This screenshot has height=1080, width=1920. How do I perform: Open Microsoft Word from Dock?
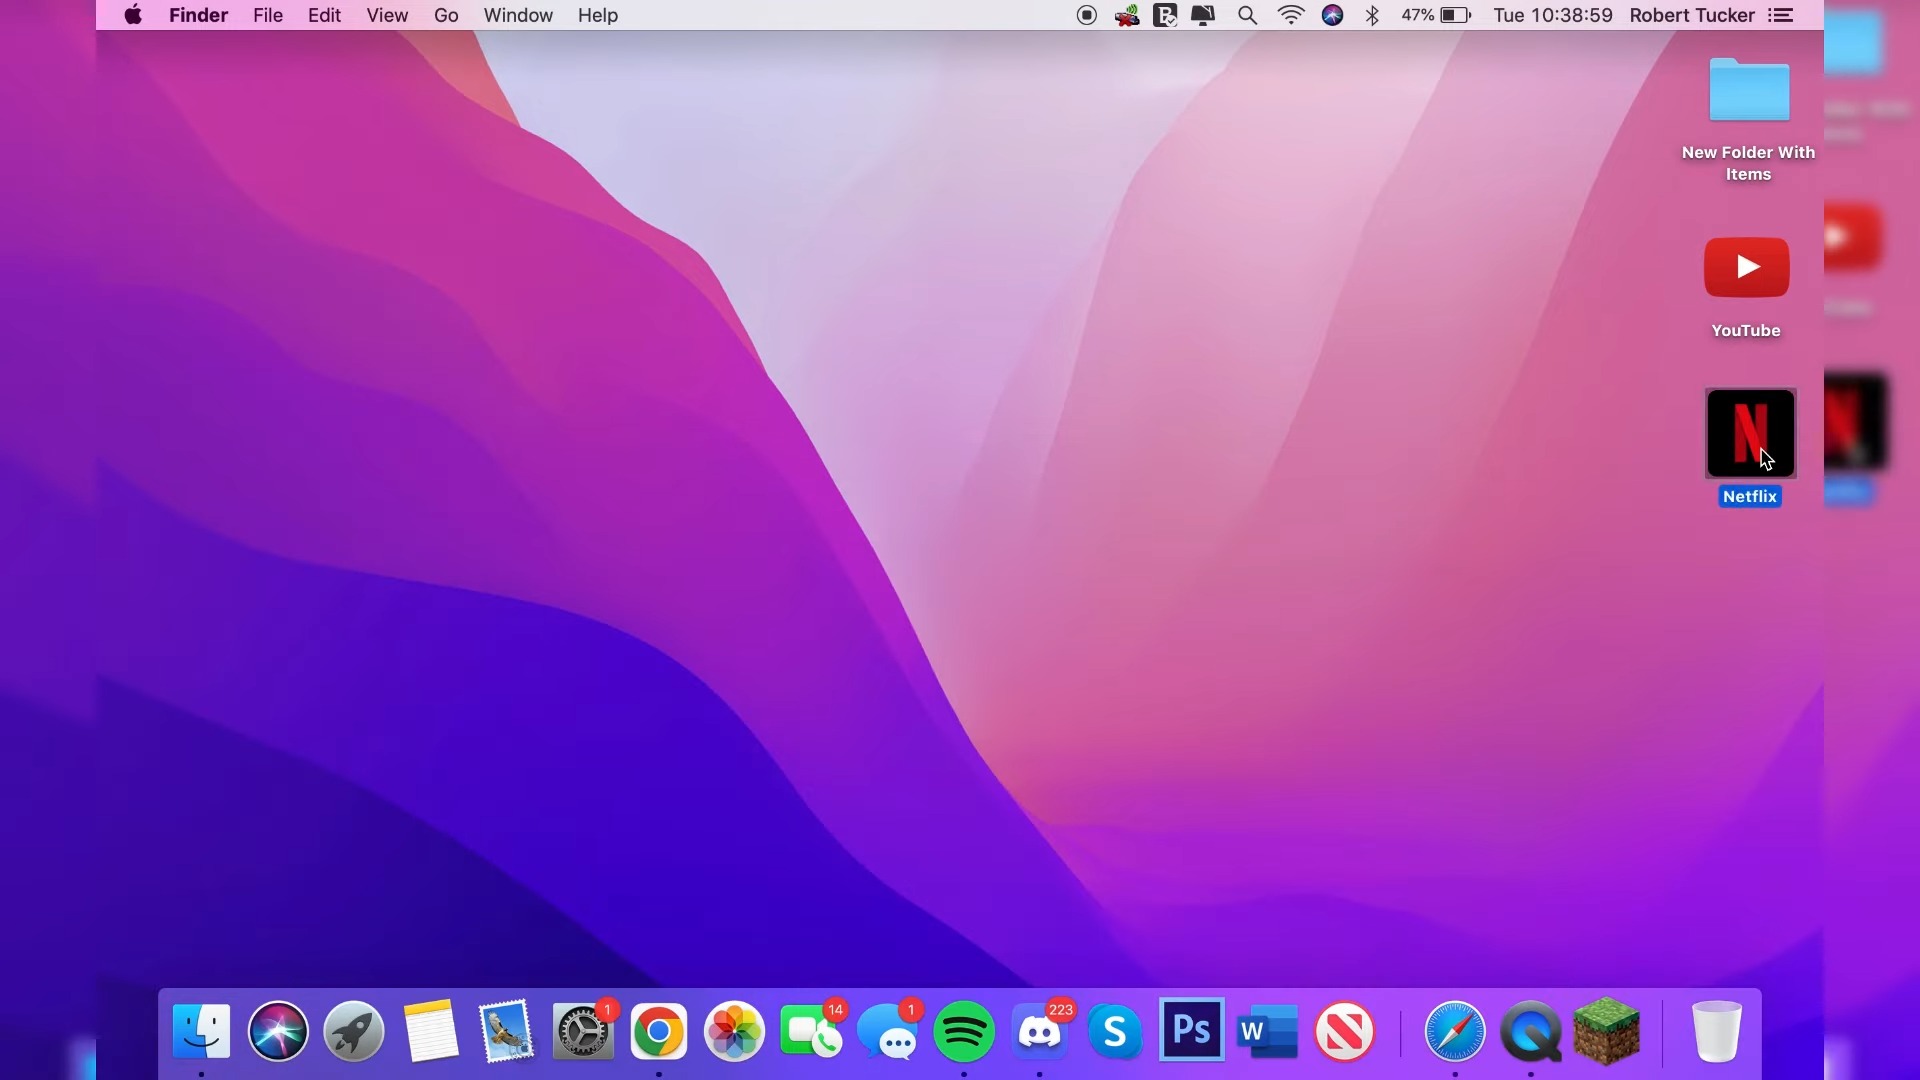click(x=1268, y=1032)
